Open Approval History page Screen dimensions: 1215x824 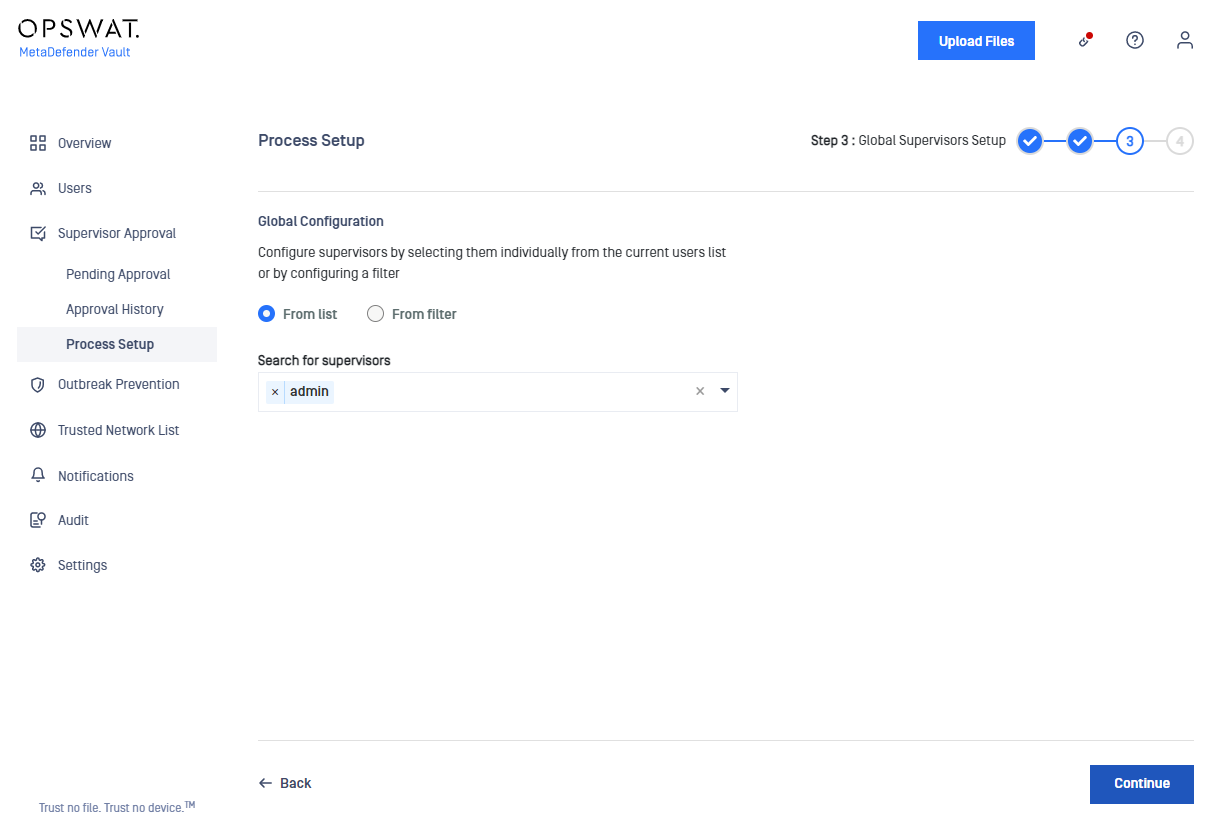(117, 309)
